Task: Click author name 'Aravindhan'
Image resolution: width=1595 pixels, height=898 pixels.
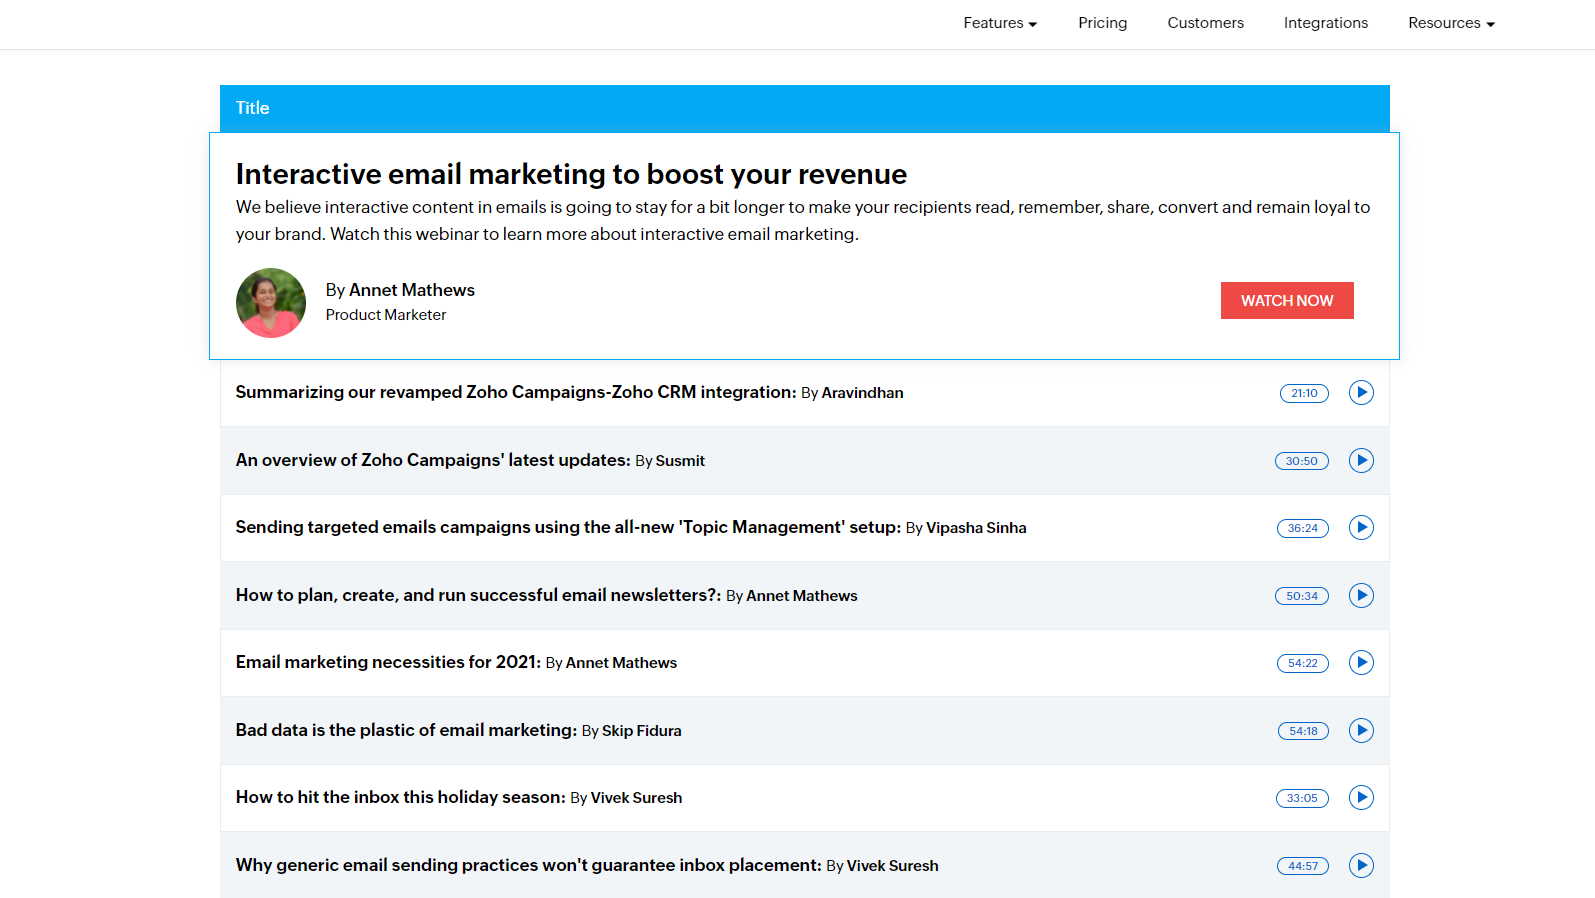Action: 862,393
